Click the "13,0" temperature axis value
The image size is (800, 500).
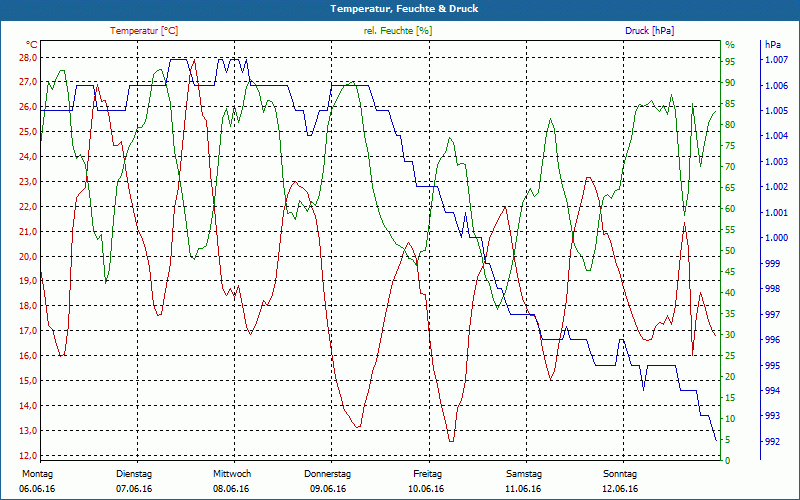click(x=28, y=431)
